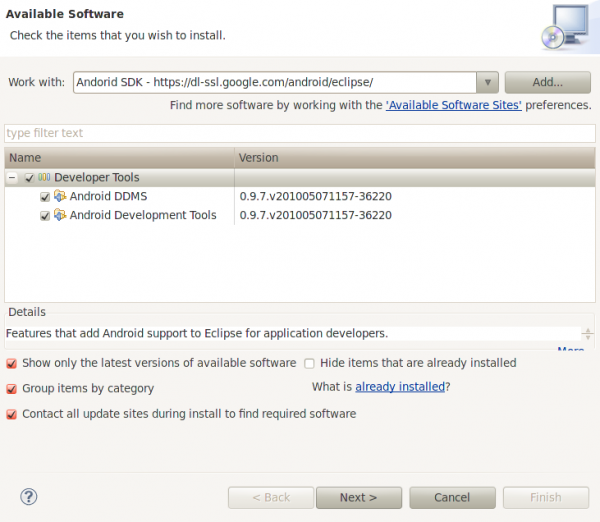Click the Android DDMS version 0.9.7.v201005071157-36220
Image resolution: width=600 pixels, height=522 pixels.
pos(316,196)
